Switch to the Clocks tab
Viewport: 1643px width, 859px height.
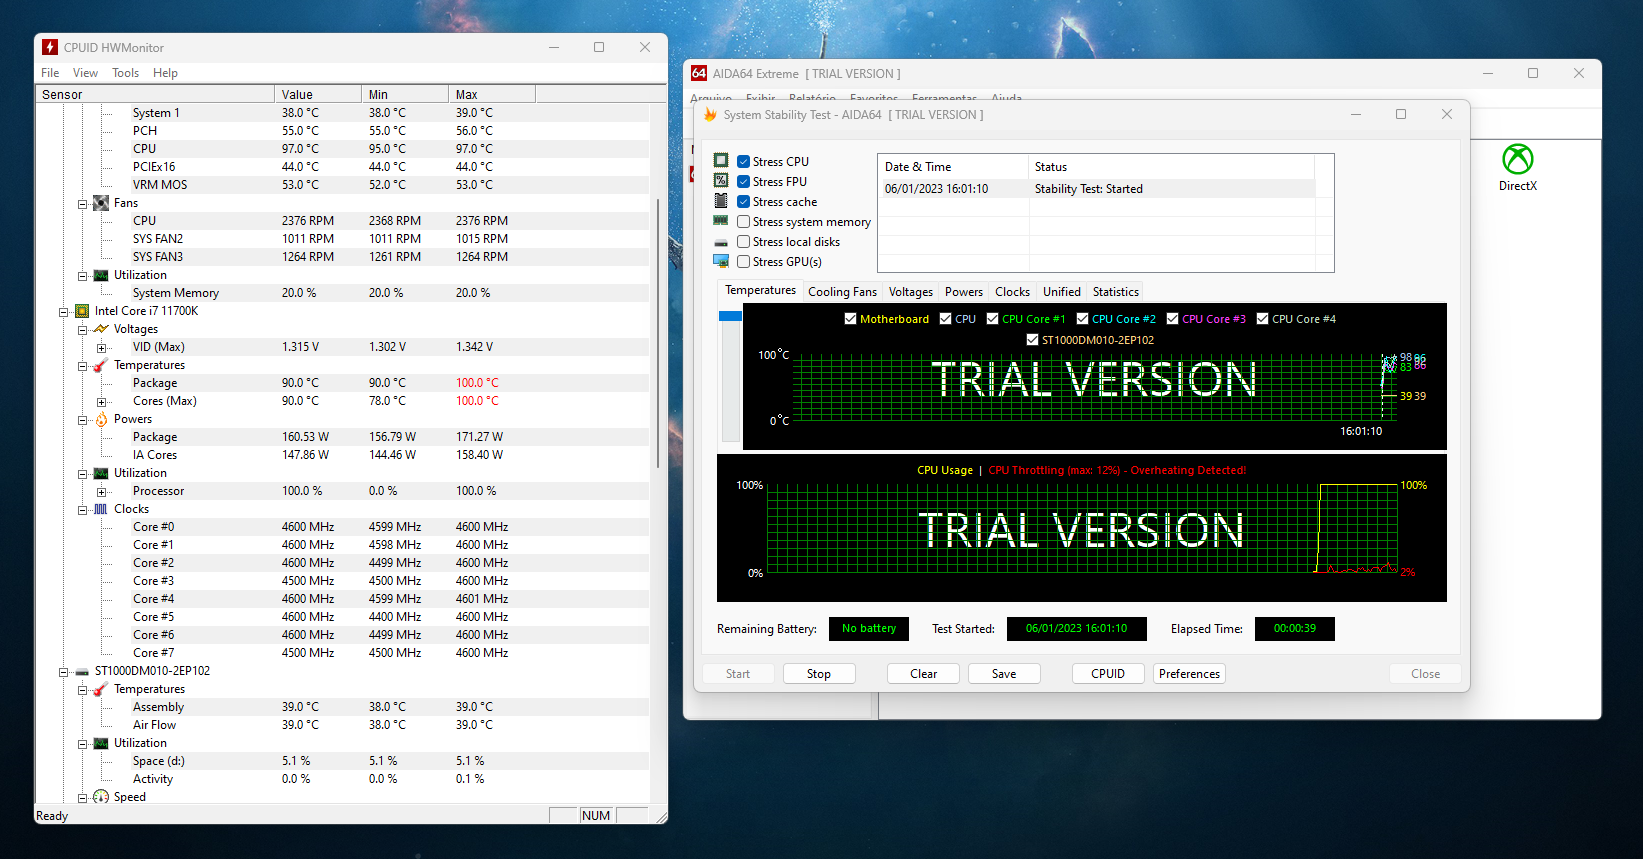click(1012, 292)
